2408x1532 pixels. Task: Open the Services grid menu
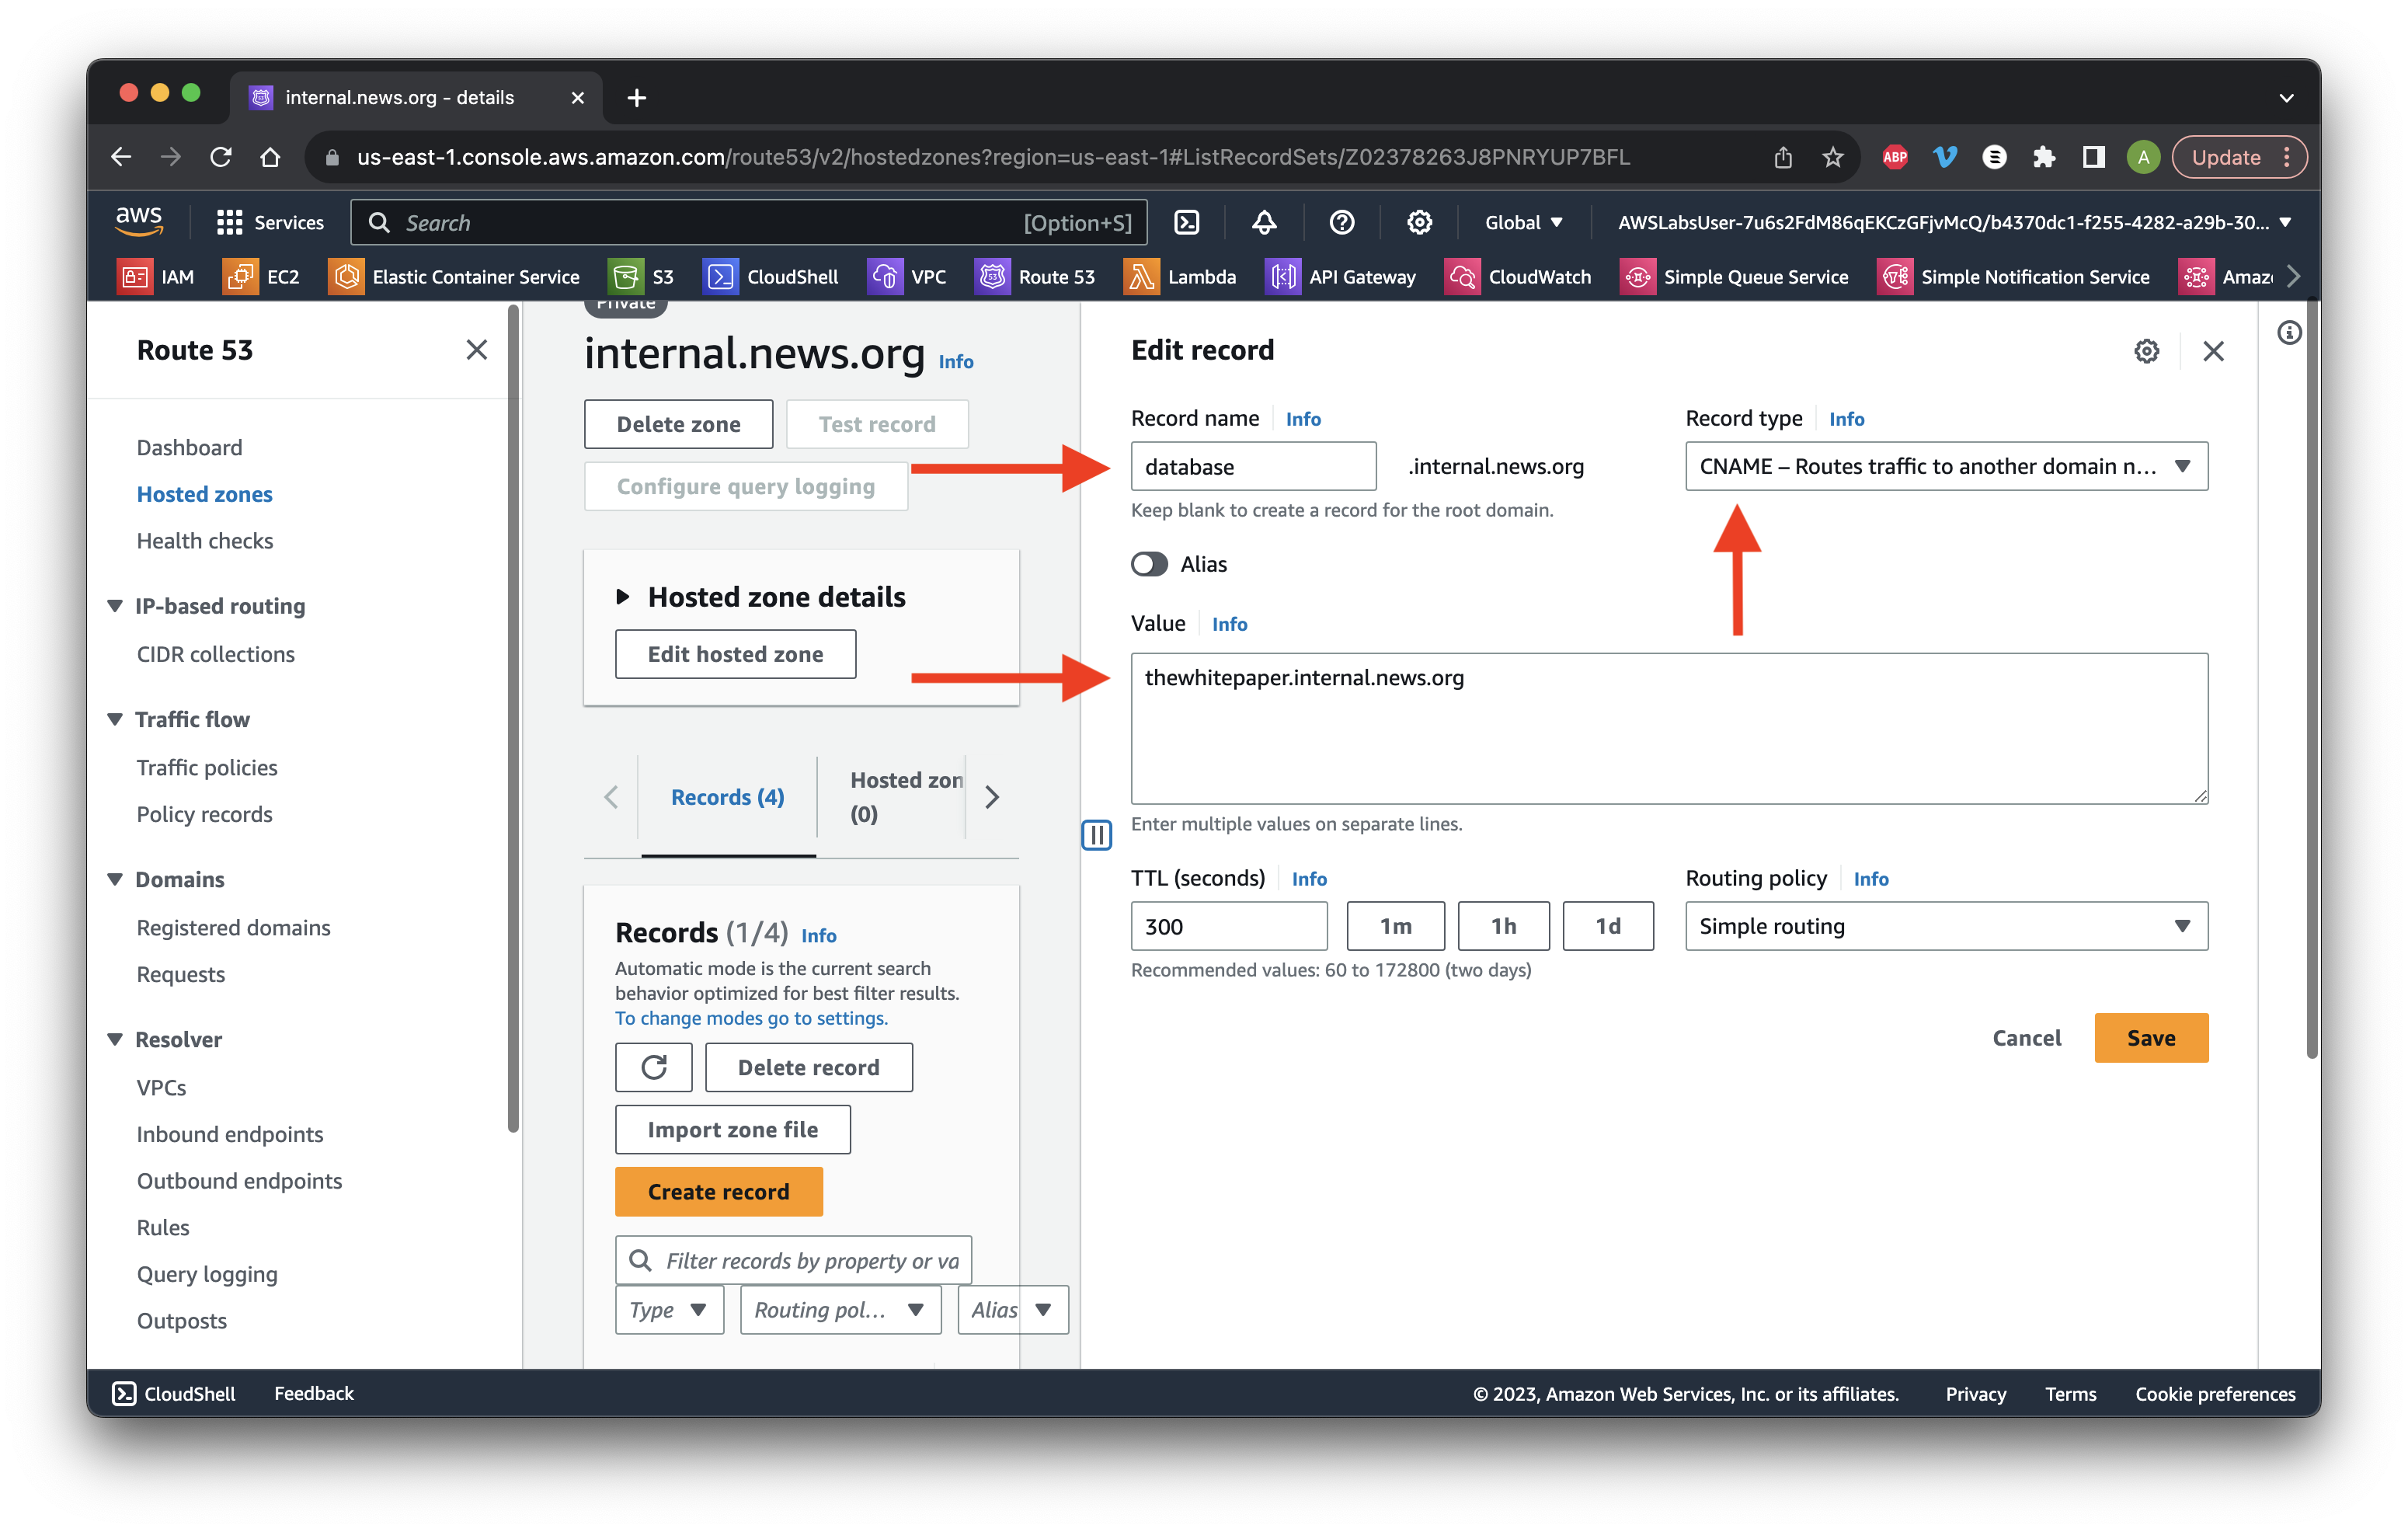coord(270,222)
